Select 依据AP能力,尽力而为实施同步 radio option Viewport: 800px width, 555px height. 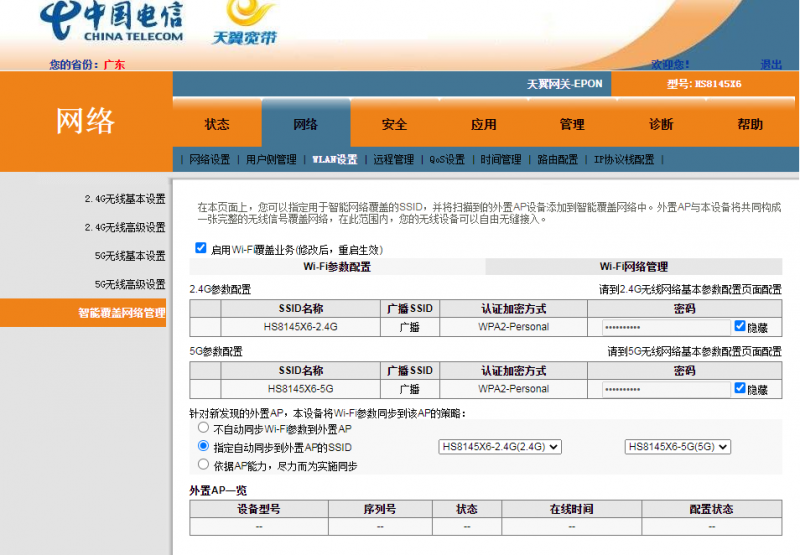click(204, 465)
